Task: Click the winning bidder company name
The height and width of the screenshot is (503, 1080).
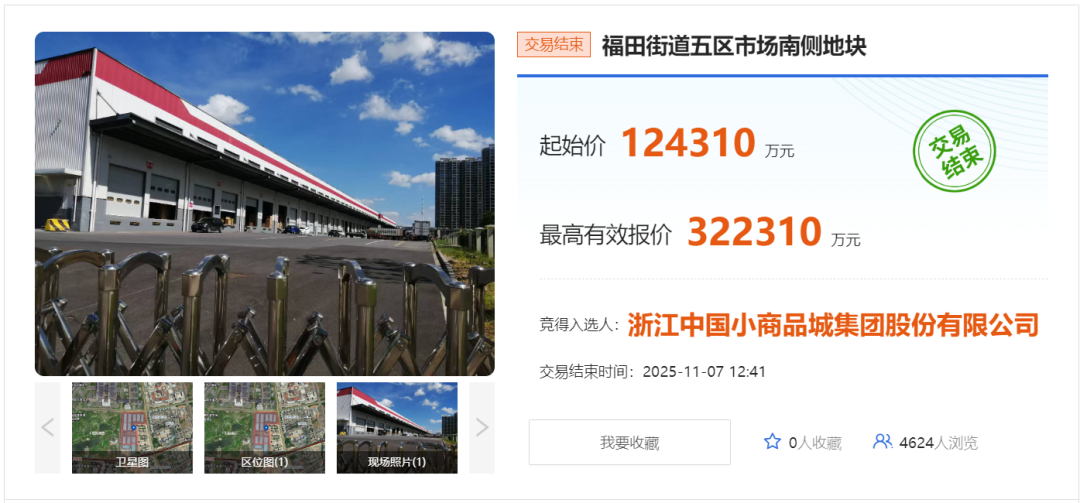Action: (x=833, y=325)
